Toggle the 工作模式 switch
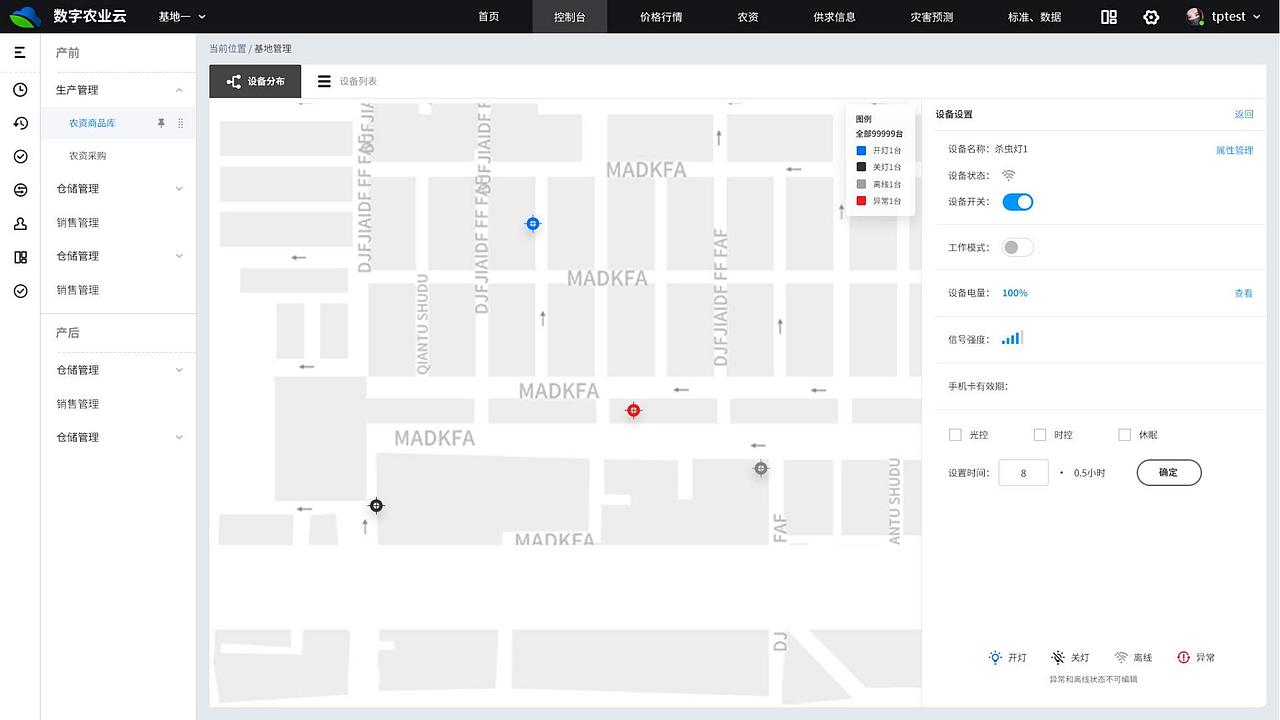 [1018, 247]
